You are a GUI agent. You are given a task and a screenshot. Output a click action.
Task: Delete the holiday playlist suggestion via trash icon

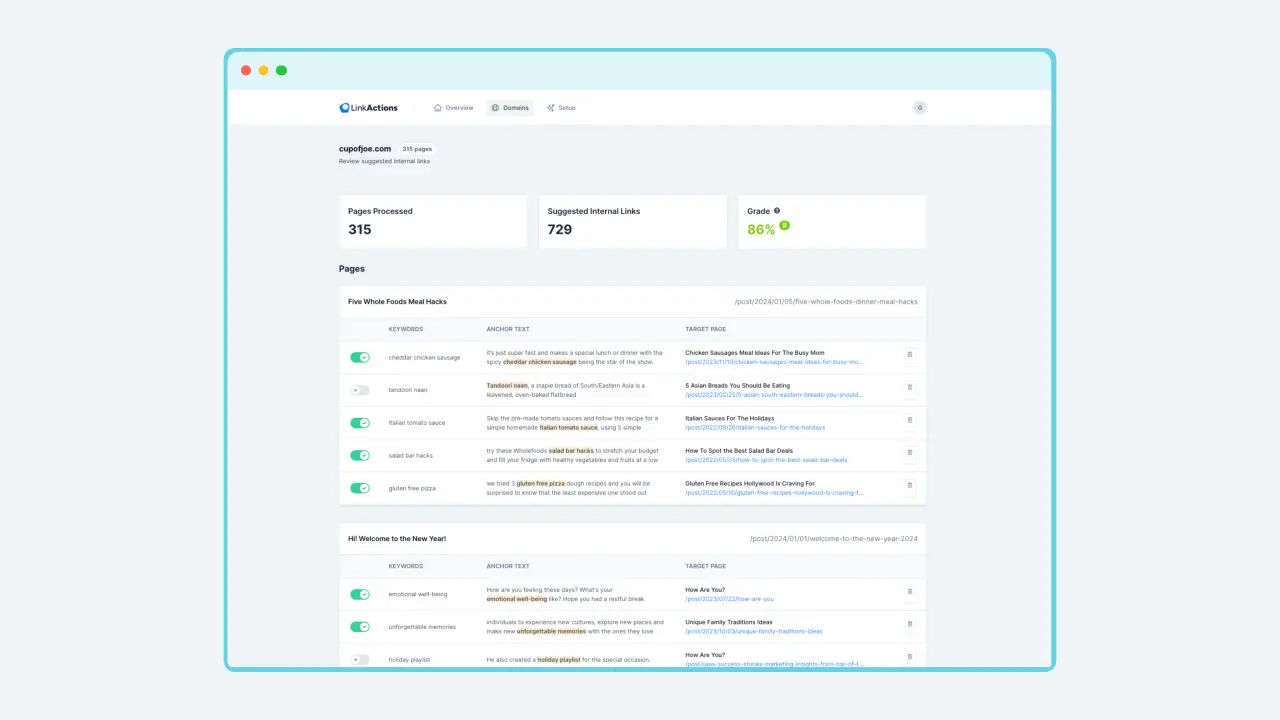click(909, 657)
